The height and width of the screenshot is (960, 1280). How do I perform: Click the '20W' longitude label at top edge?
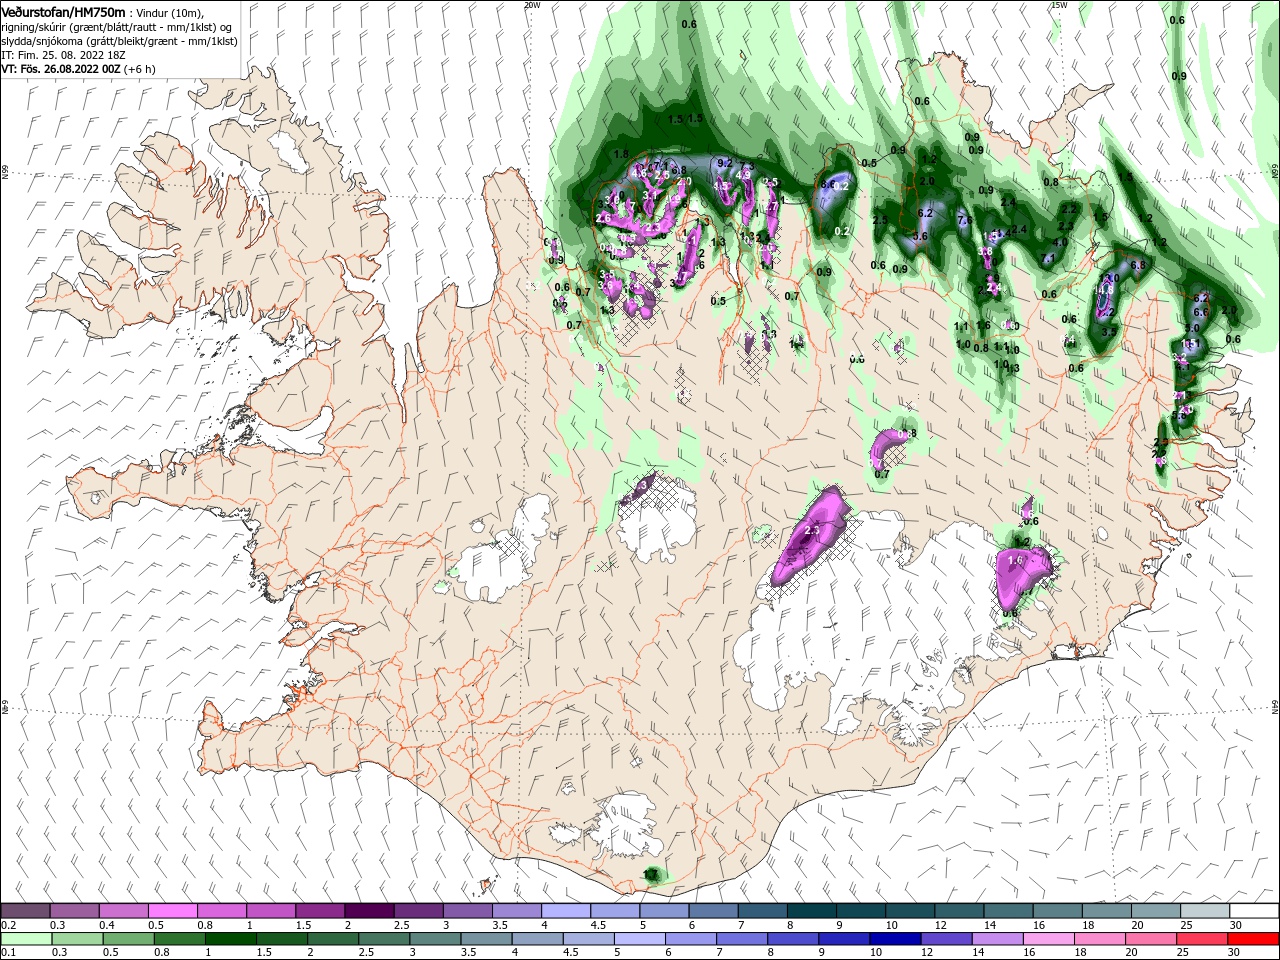[531, 5]
